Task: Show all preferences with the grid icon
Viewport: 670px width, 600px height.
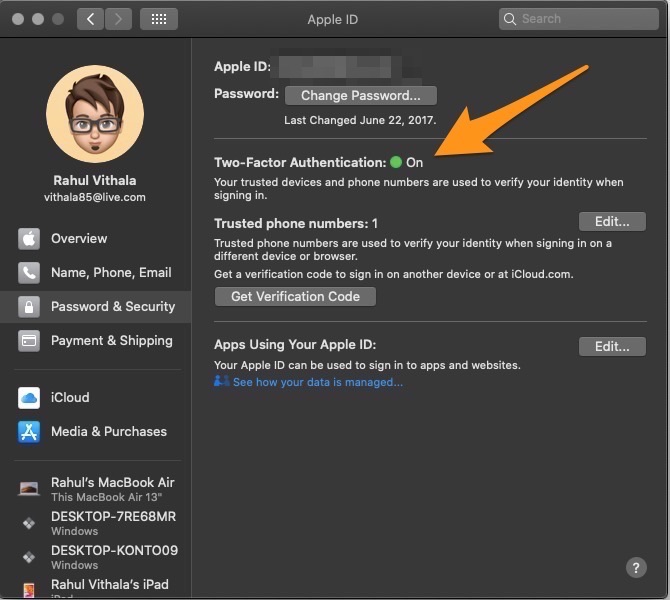Action: pyautogui.click(x=159, y=19)
